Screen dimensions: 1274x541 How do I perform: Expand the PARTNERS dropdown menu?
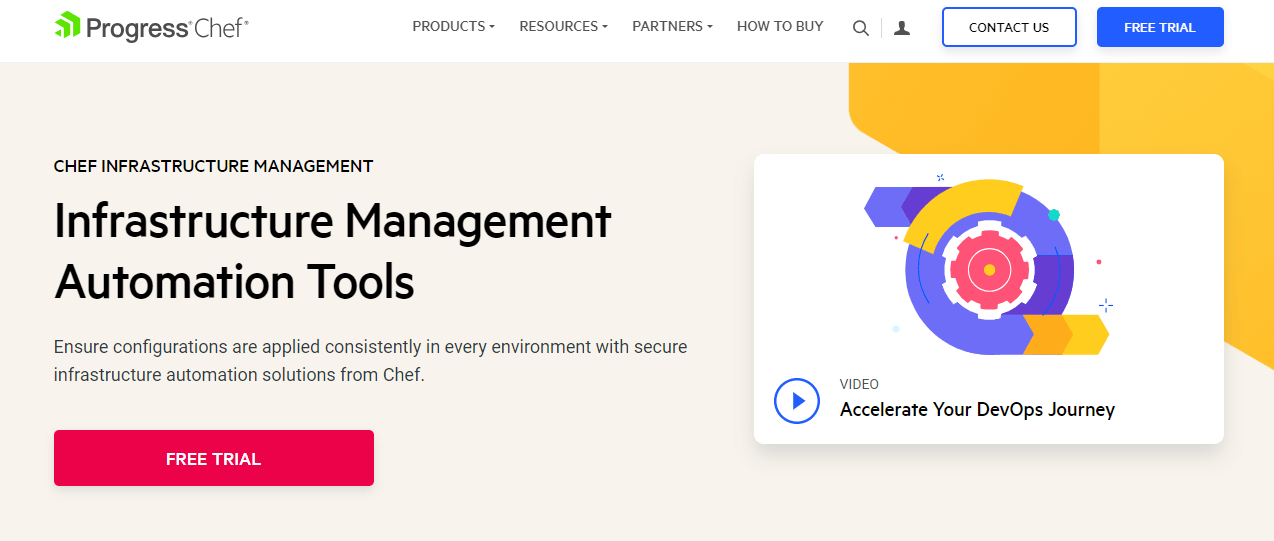tap(672, 27)
